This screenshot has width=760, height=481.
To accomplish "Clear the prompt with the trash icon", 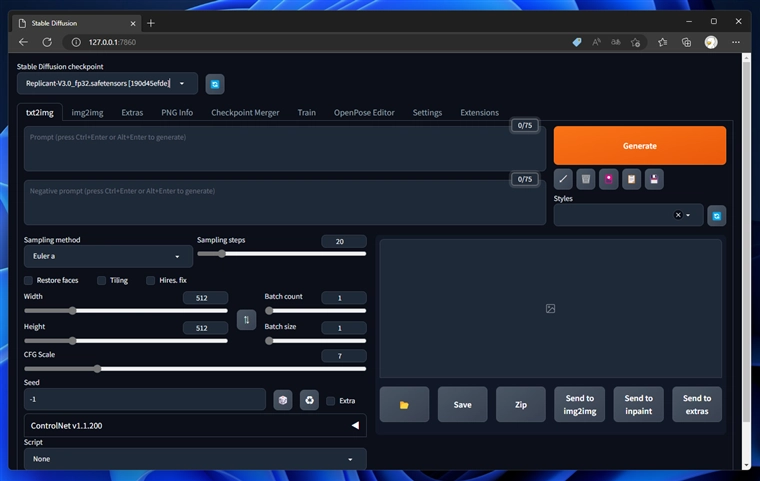I will click(586, 179).
